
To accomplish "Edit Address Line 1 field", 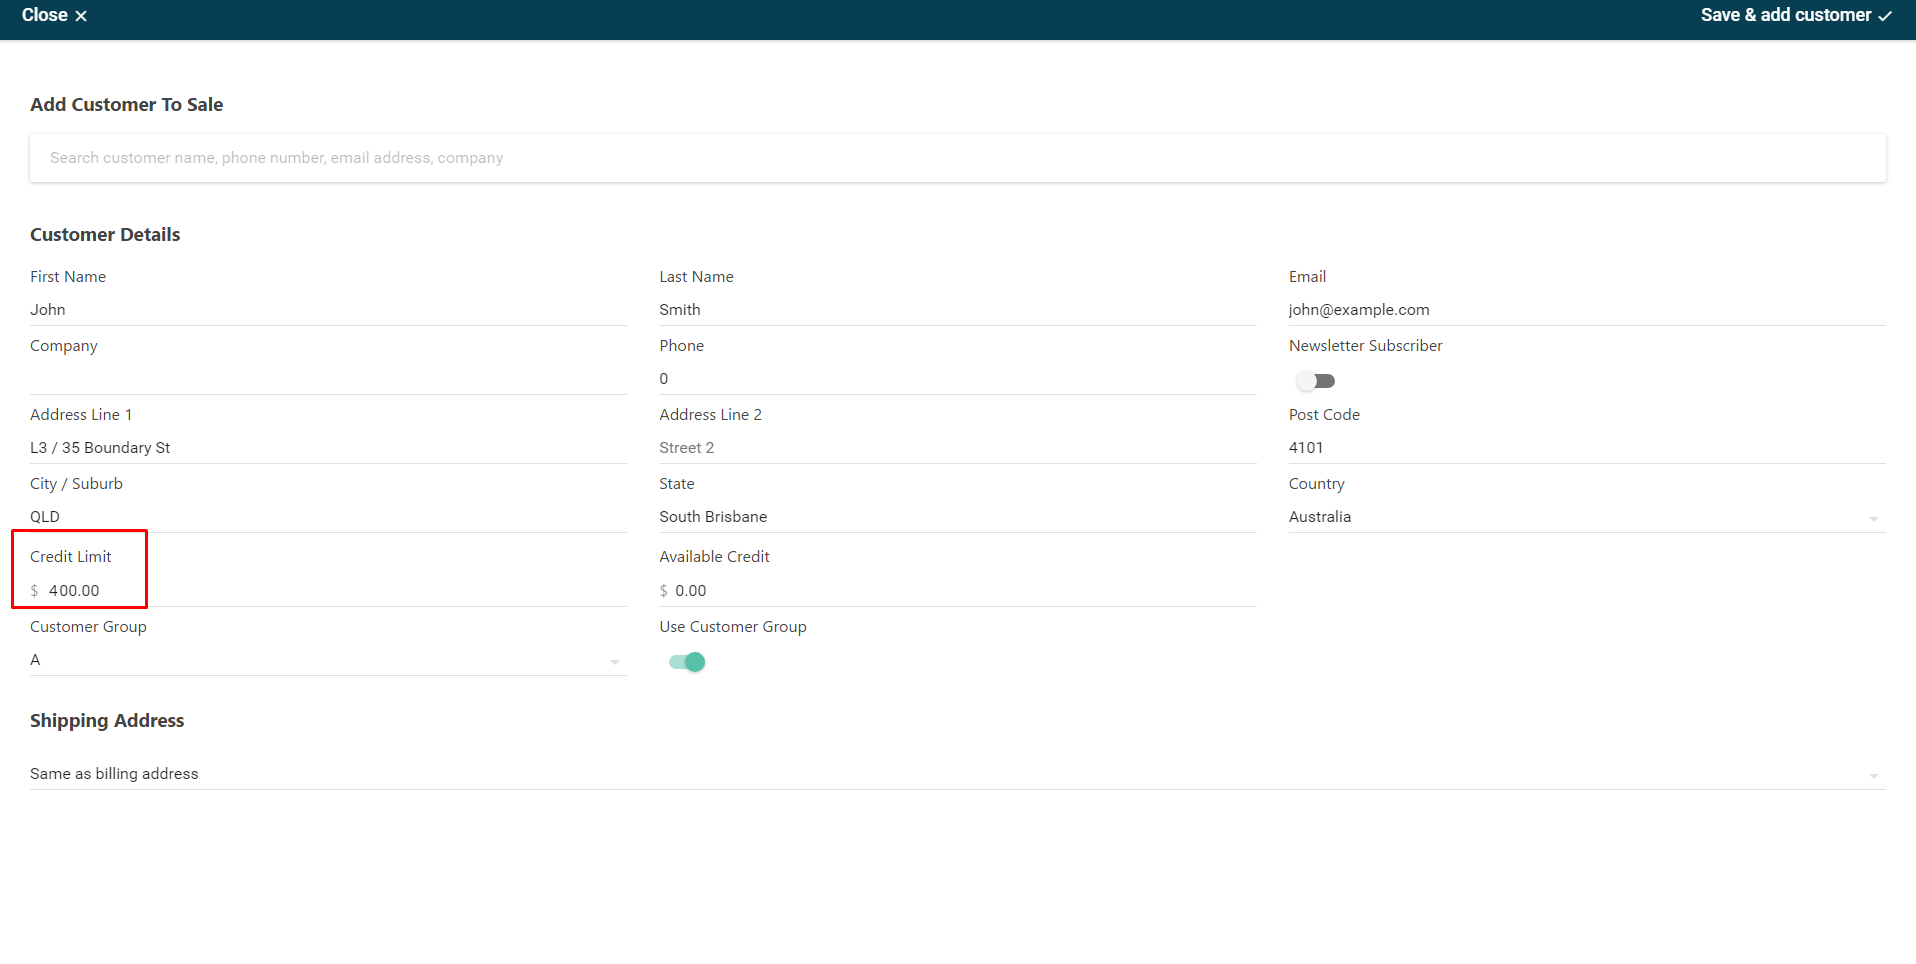I will pyautogui.click(x=328, y=448).
